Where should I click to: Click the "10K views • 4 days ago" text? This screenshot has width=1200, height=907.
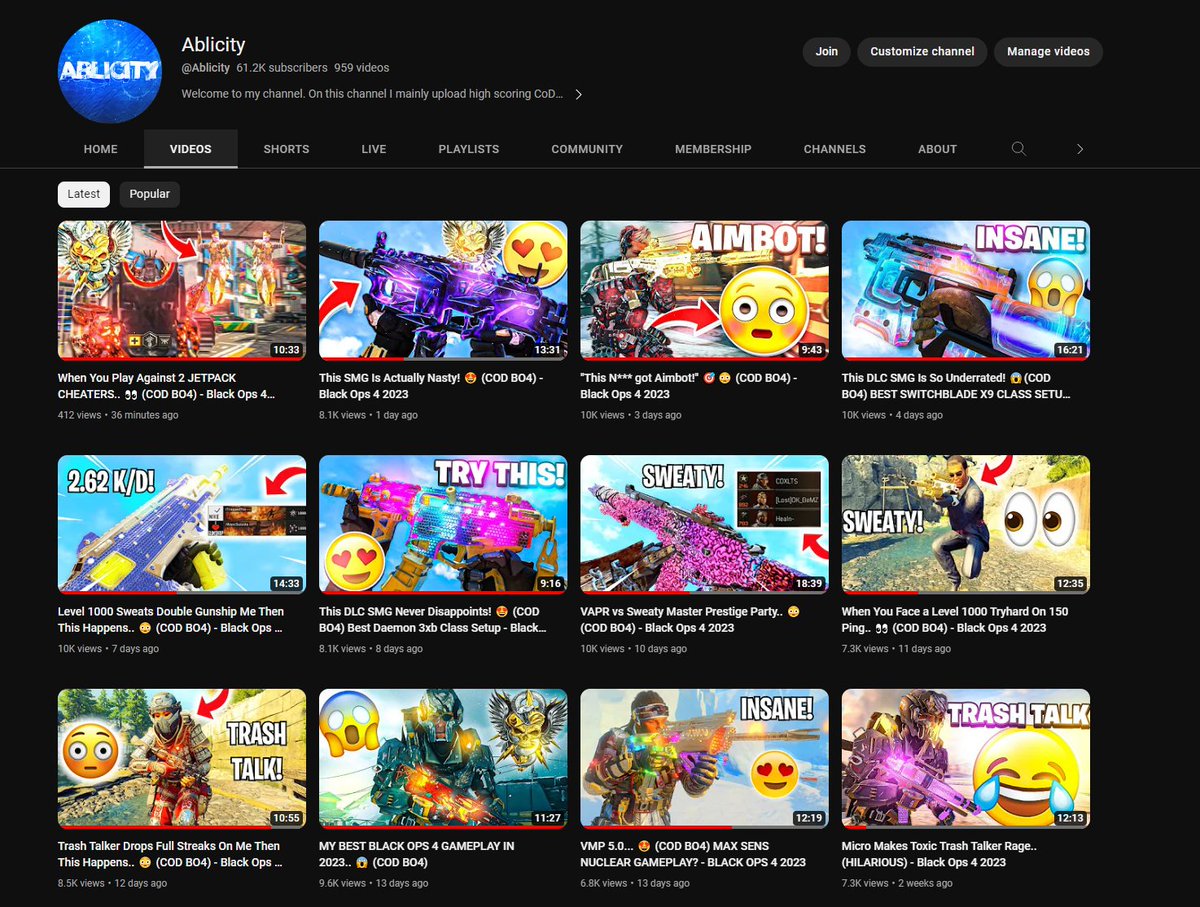point(892,415)
